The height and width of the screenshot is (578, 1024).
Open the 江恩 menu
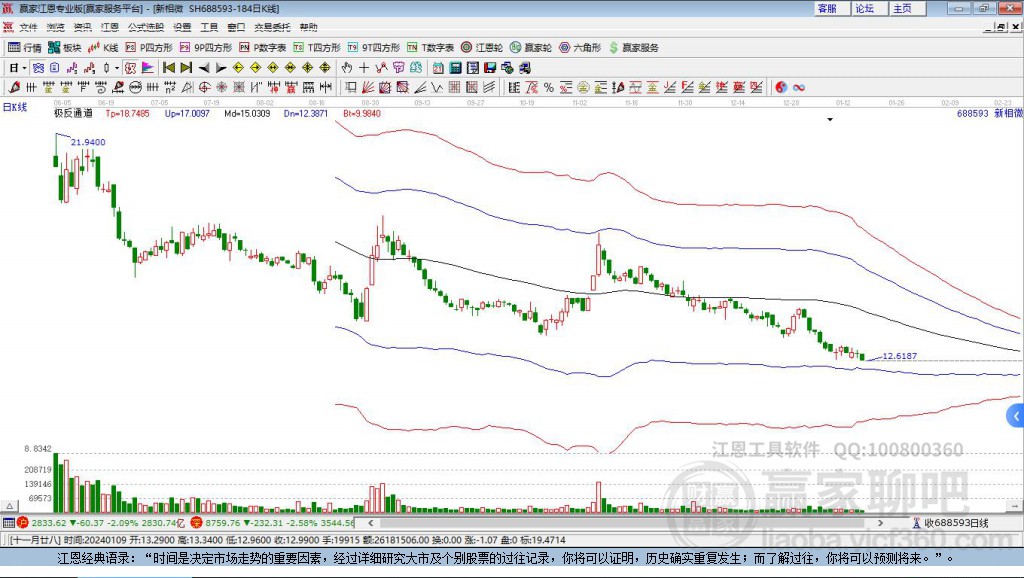point(110,27)
